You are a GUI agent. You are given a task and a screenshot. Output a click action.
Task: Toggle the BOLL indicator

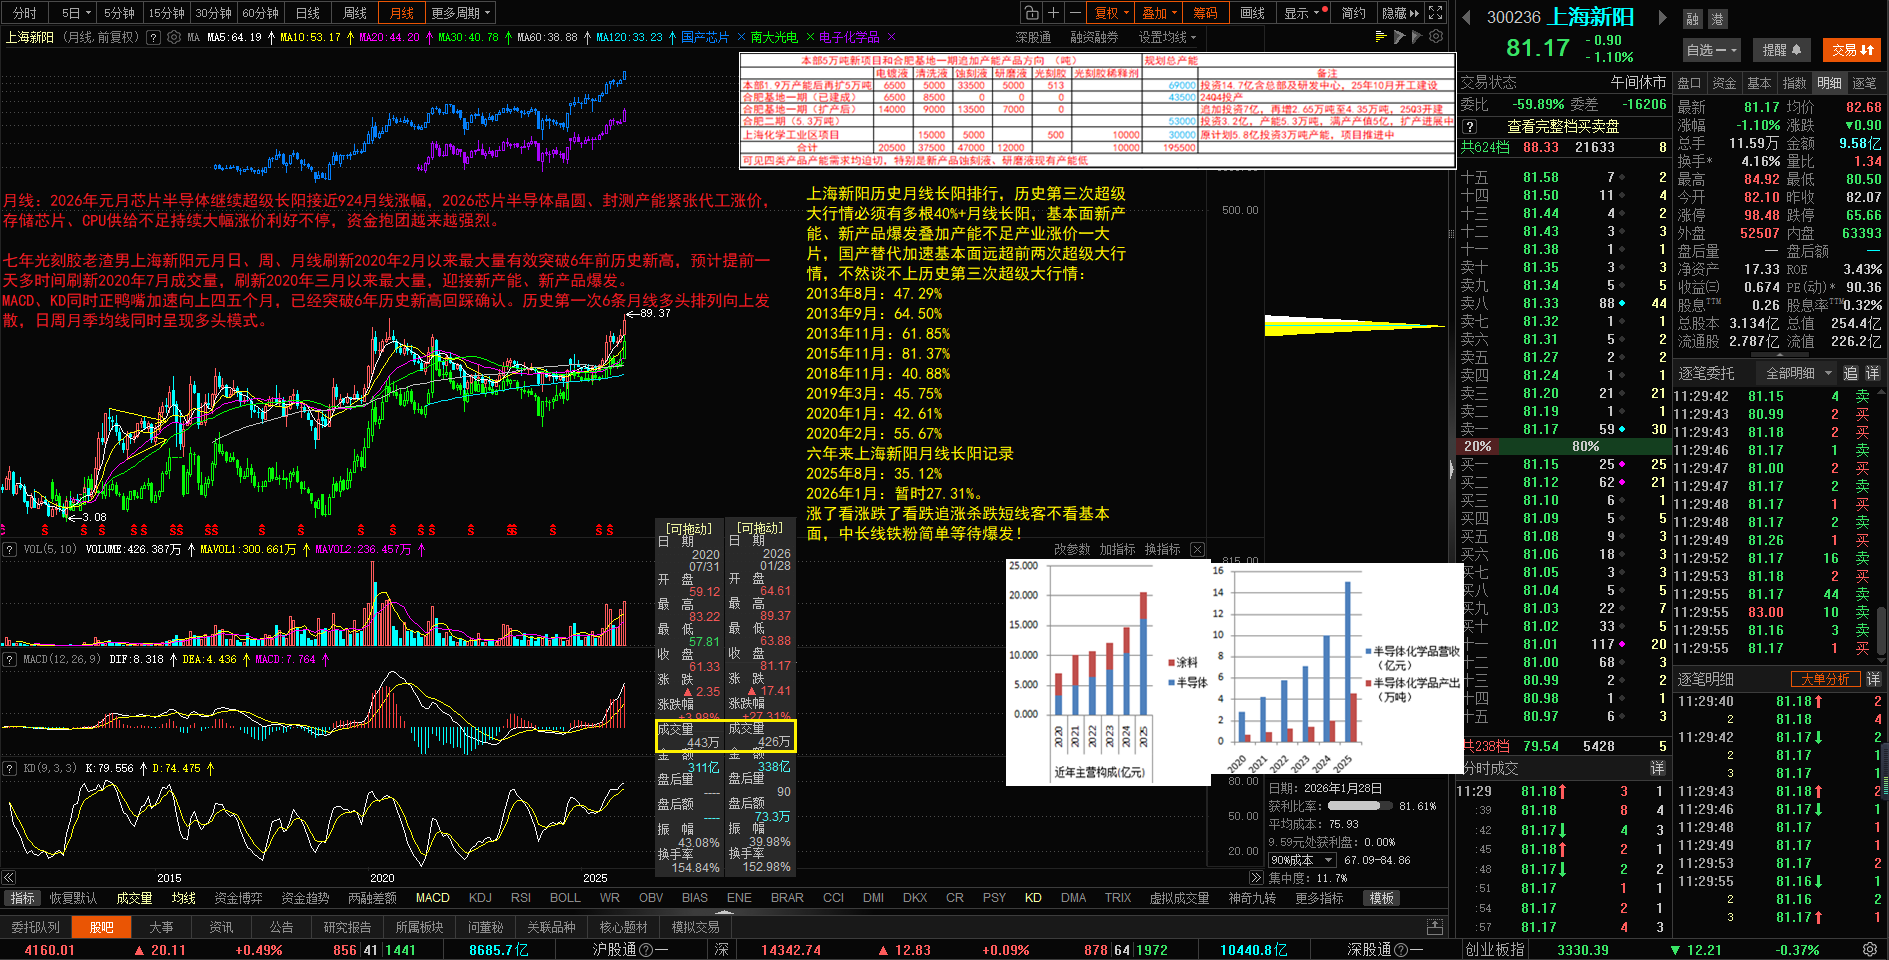(x=565, y=898)
